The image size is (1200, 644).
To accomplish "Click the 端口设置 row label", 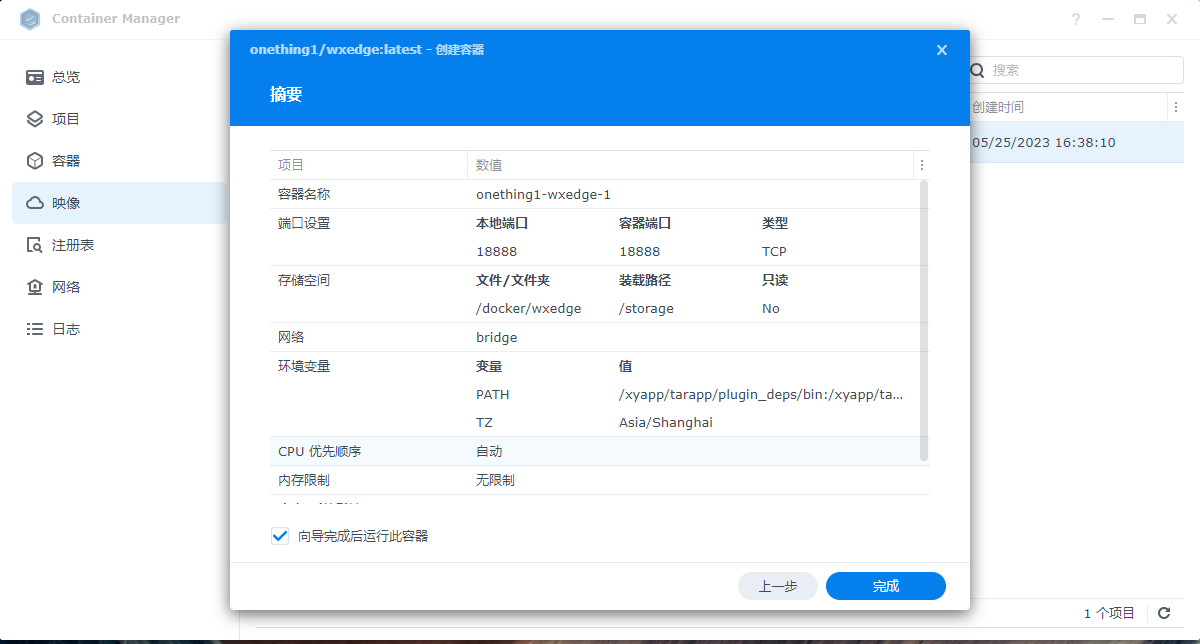I will pyautogui.click(x=304, y=223).
